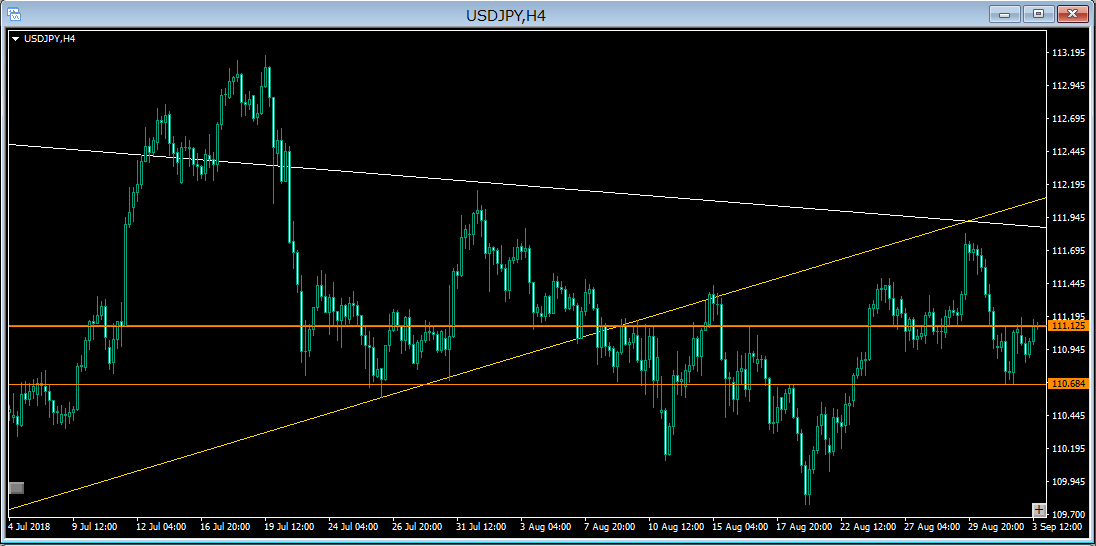1096x546 pixels.
Task: Click the 31 Jul 12:00 time label
Action: click(x=482, y=526)
